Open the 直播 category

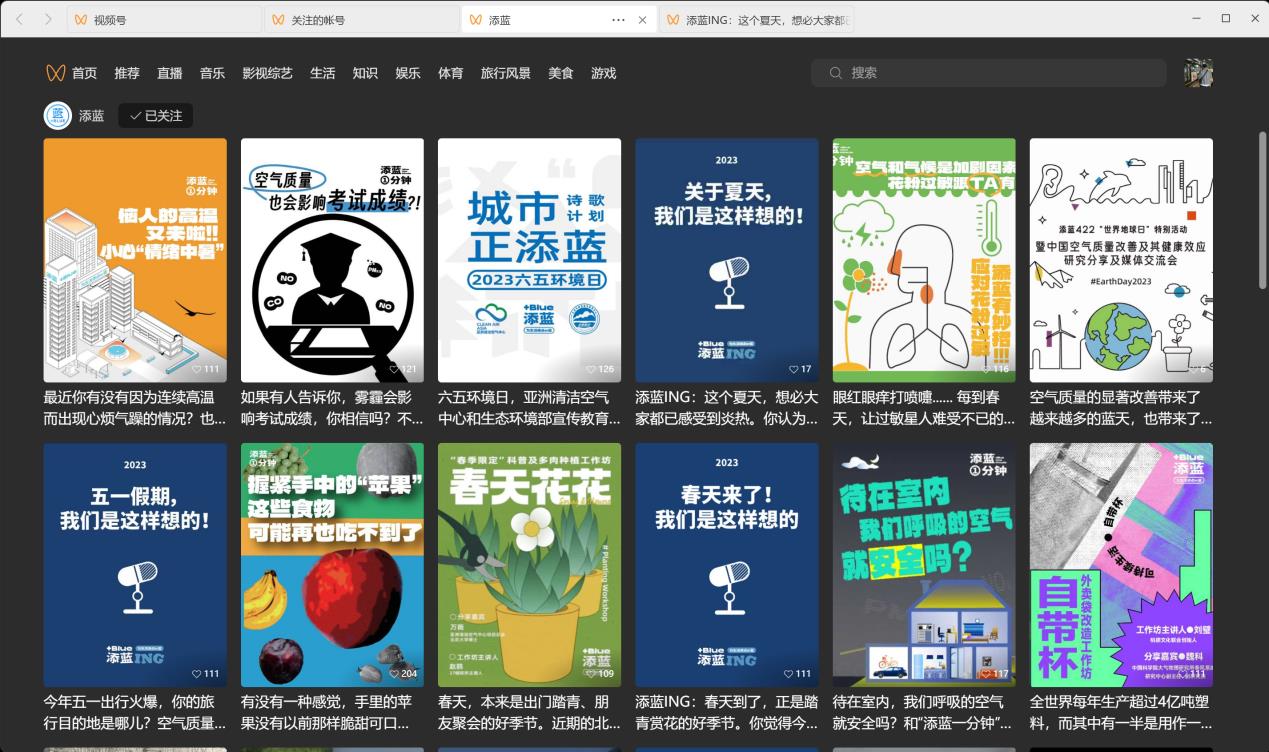[170, 73]
